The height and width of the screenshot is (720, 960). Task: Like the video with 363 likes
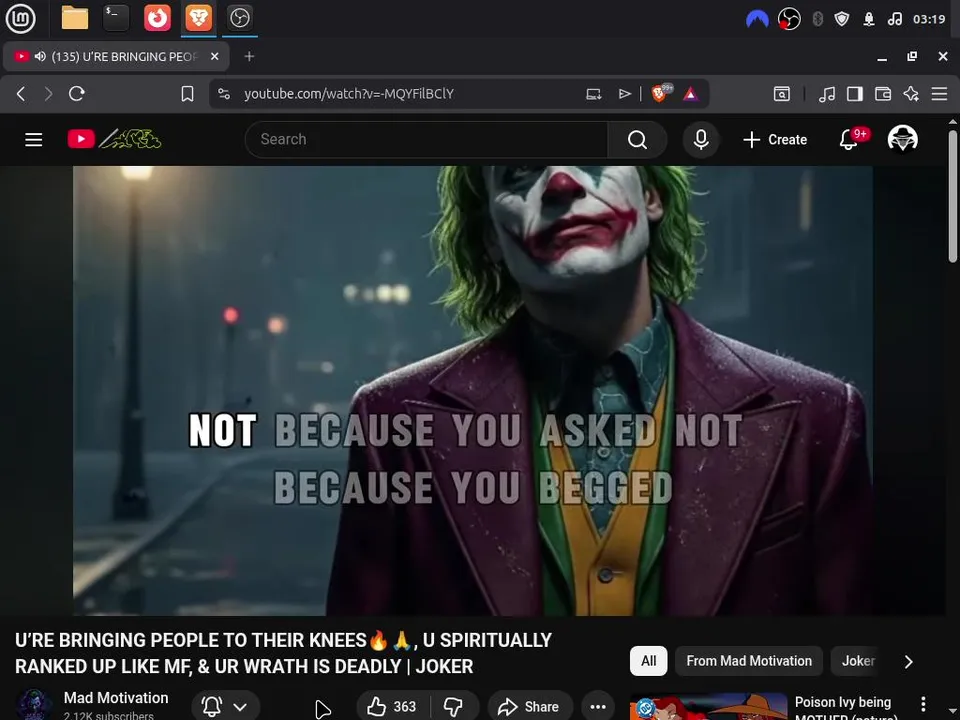pos(392,707)
